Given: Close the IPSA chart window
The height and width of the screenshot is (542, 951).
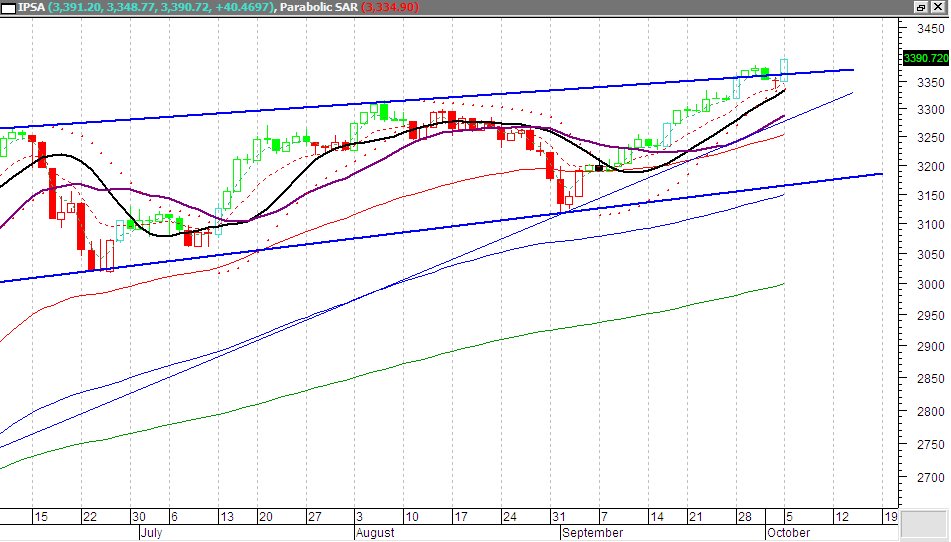Looking at the screenshot, I should [x=938, y=7].
